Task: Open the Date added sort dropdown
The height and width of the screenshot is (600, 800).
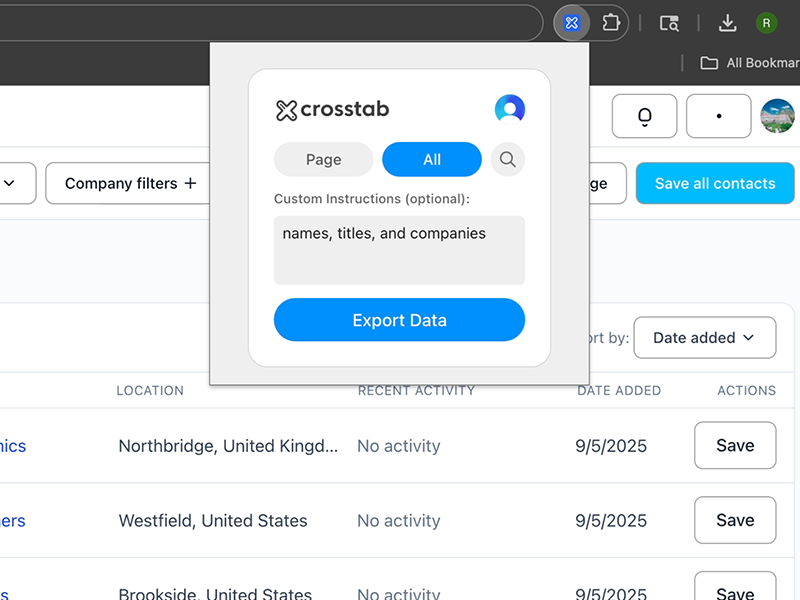Action: pos(704,337)
